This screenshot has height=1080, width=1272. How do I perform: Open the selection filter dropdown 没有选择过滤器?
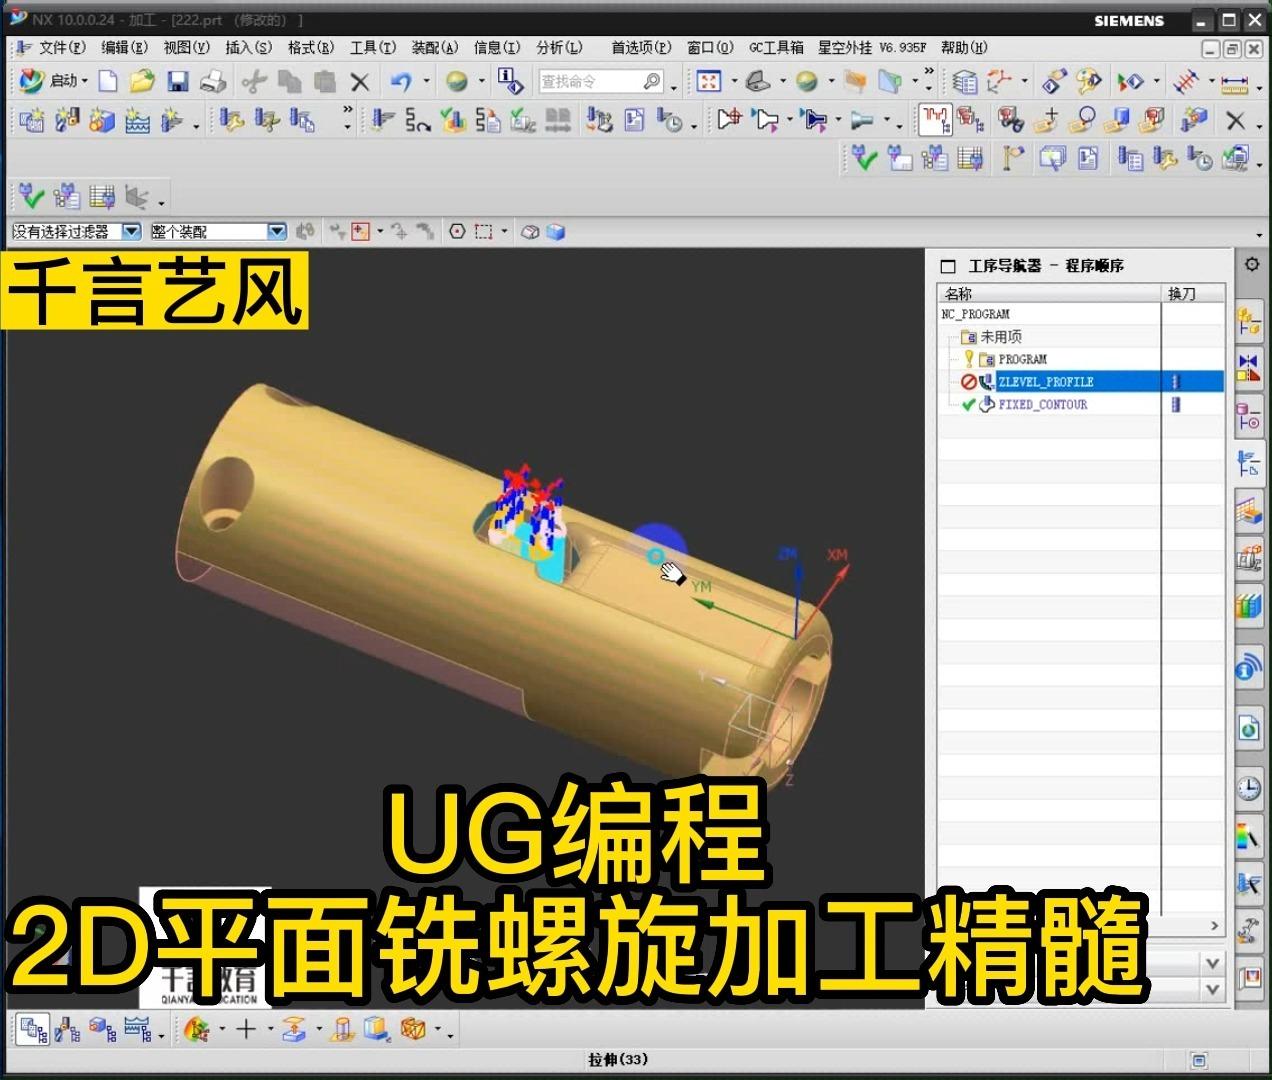pos(131,230)
